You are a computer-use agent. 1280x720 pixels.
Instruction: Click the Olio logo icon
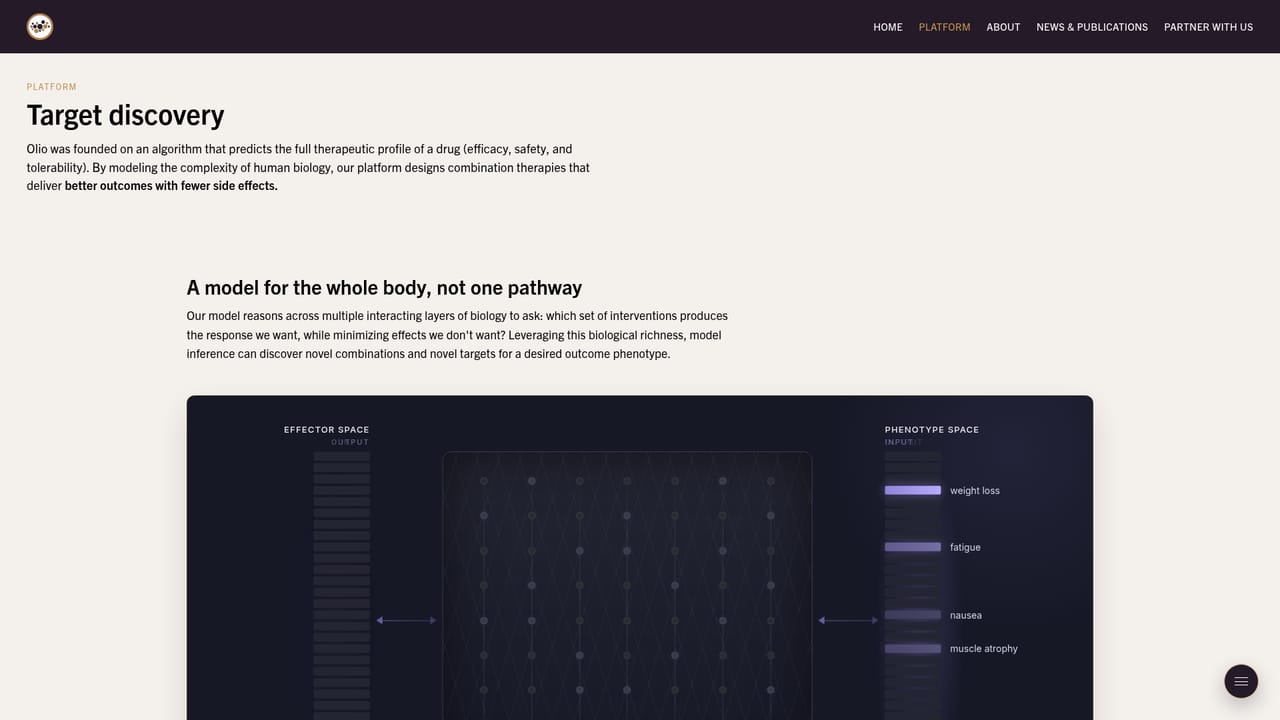[x=40, y=27]
